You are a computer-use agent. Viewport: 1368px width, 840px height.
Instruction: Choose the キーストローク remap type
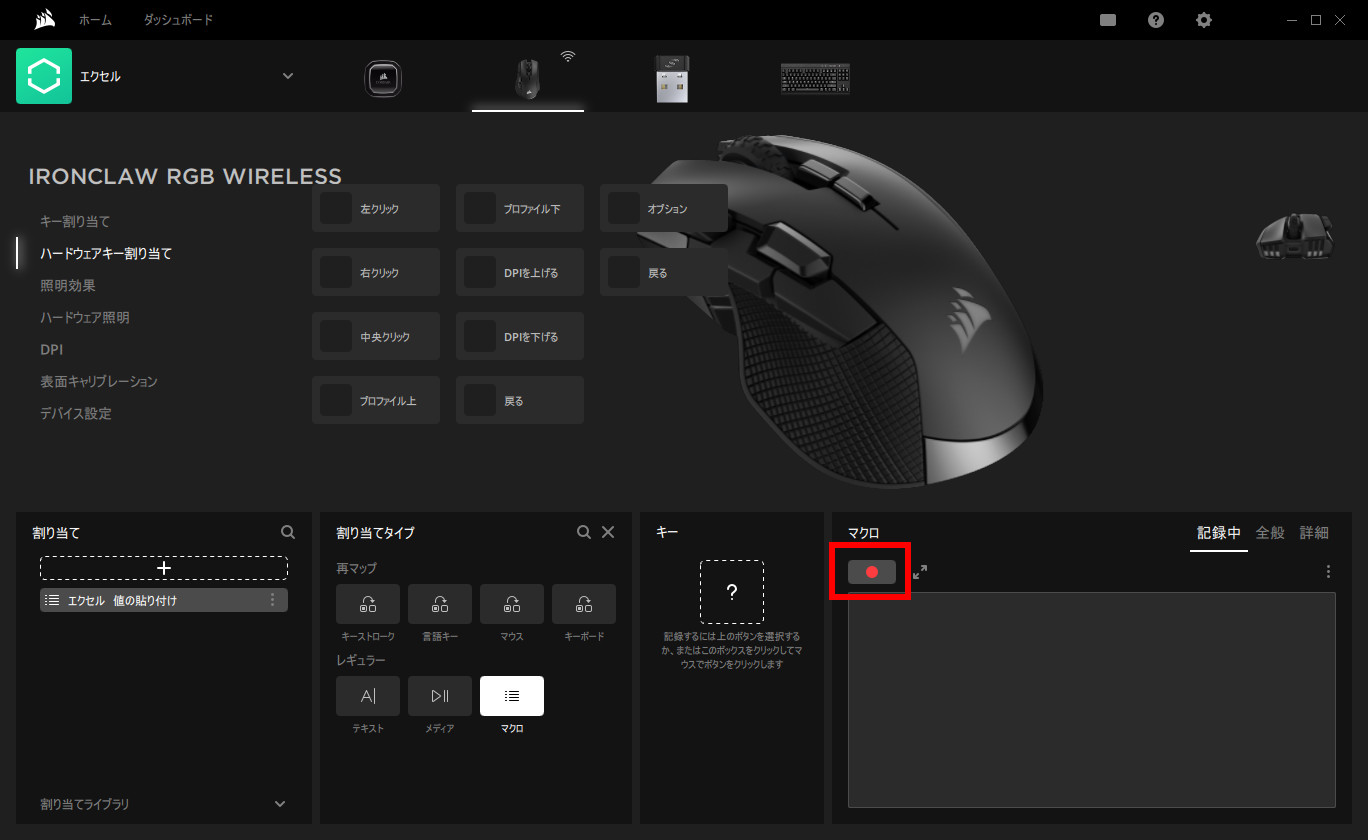point(368,604)
